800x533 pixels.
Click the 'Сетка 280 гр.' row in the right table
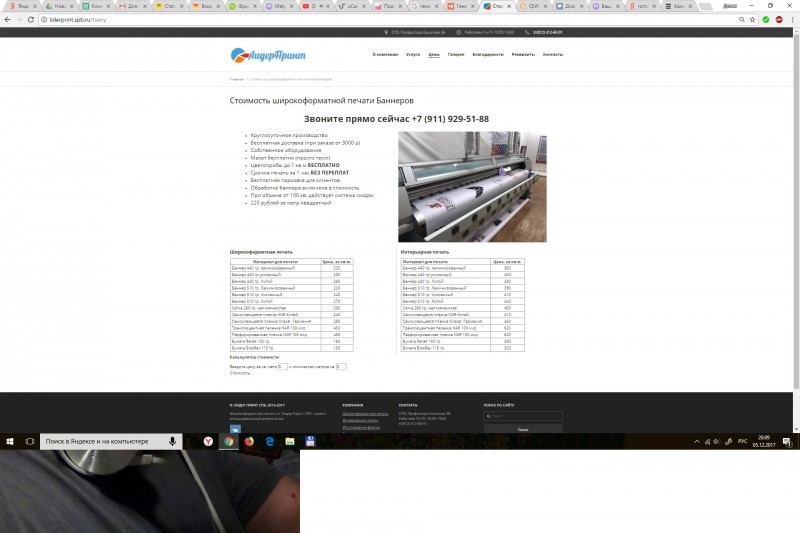[x=462, y=308]
